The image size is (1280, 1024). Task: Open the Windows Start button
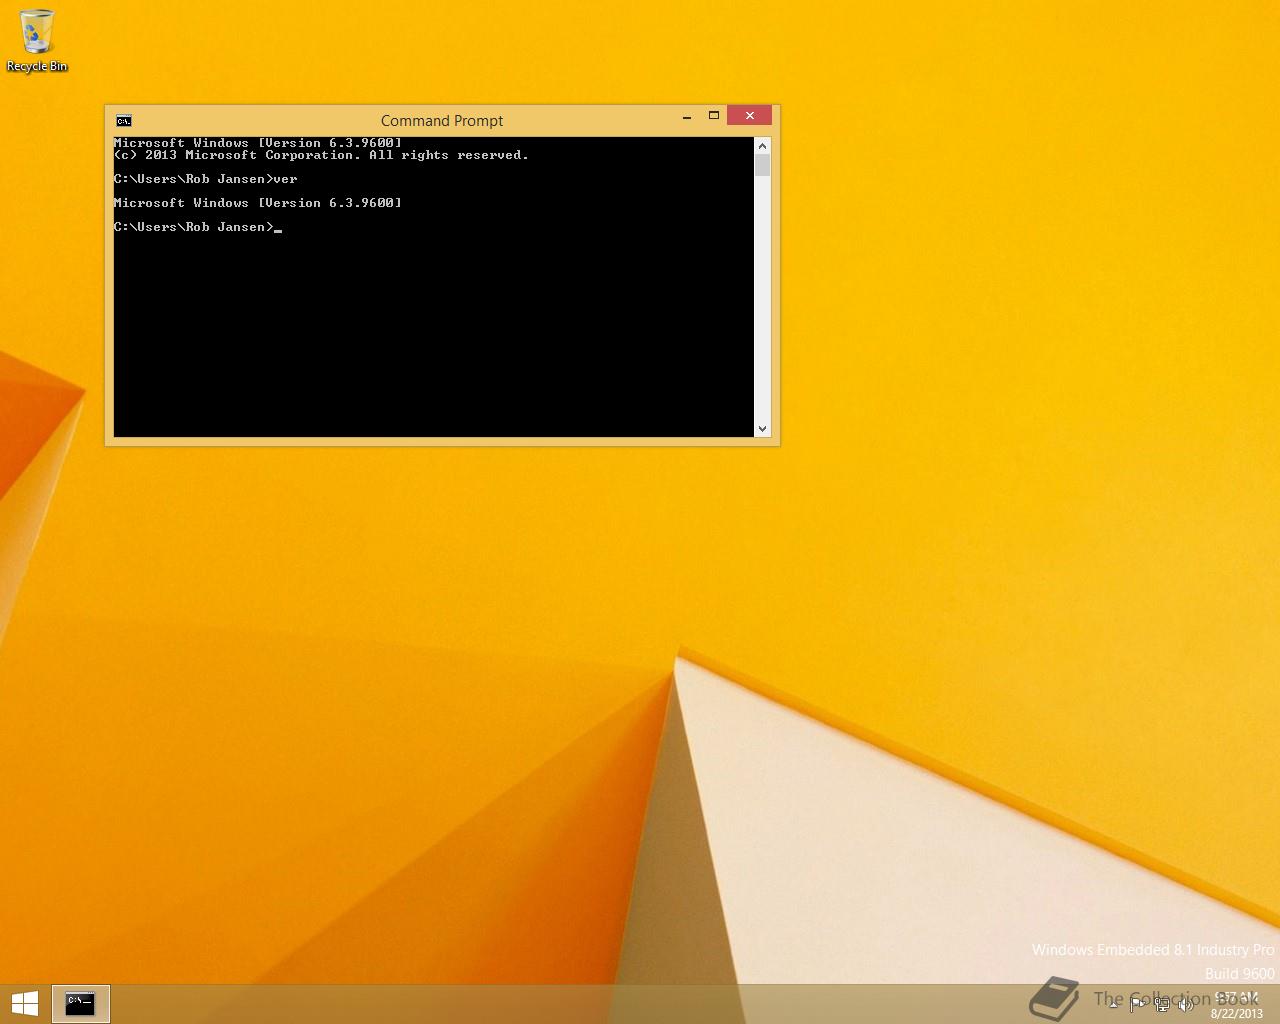tap(24, 1003)
